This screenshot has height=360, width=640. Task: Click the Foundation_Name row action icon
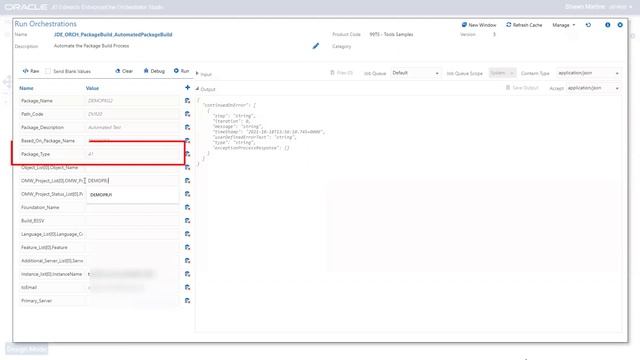pos(187,207)
